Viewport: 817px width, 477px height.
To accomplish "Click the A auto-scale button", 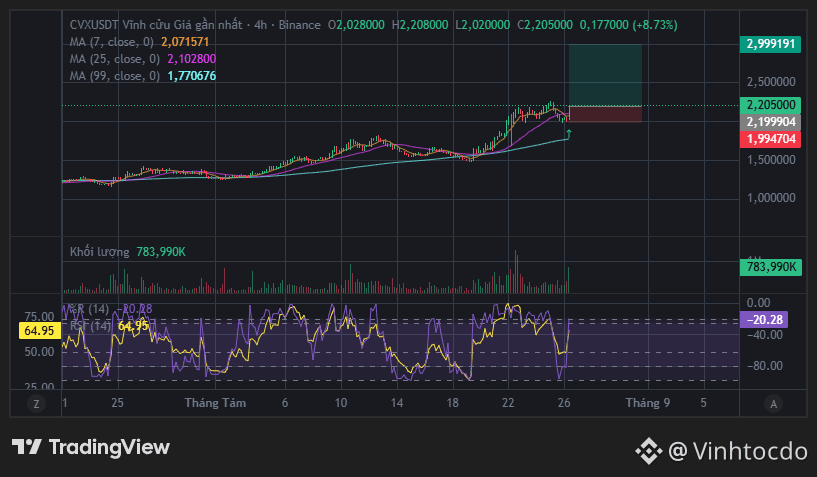I will click(773, 403).
